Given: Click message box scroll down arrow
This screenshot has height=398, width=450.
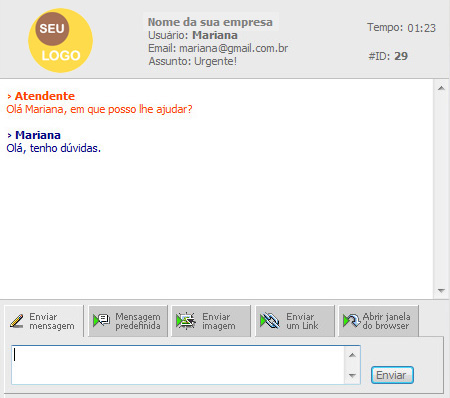Looking at the screenshot, I should tap(352, 376).
